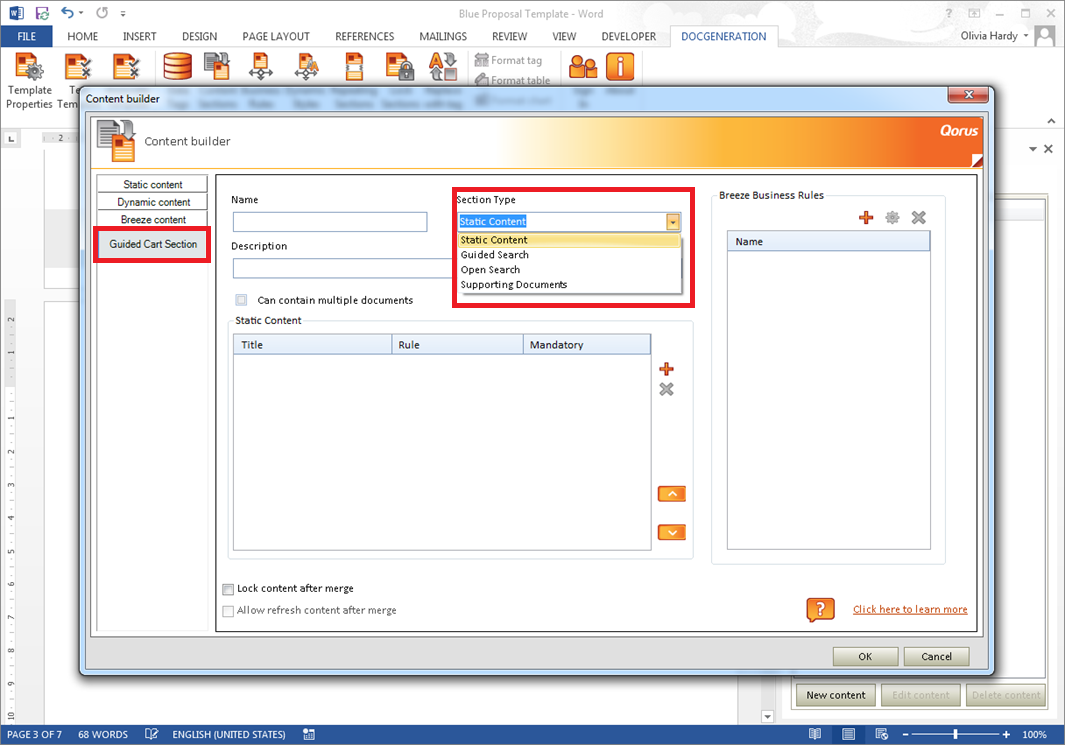Switch to Read Mode view in the status bar

pos(815,734)
